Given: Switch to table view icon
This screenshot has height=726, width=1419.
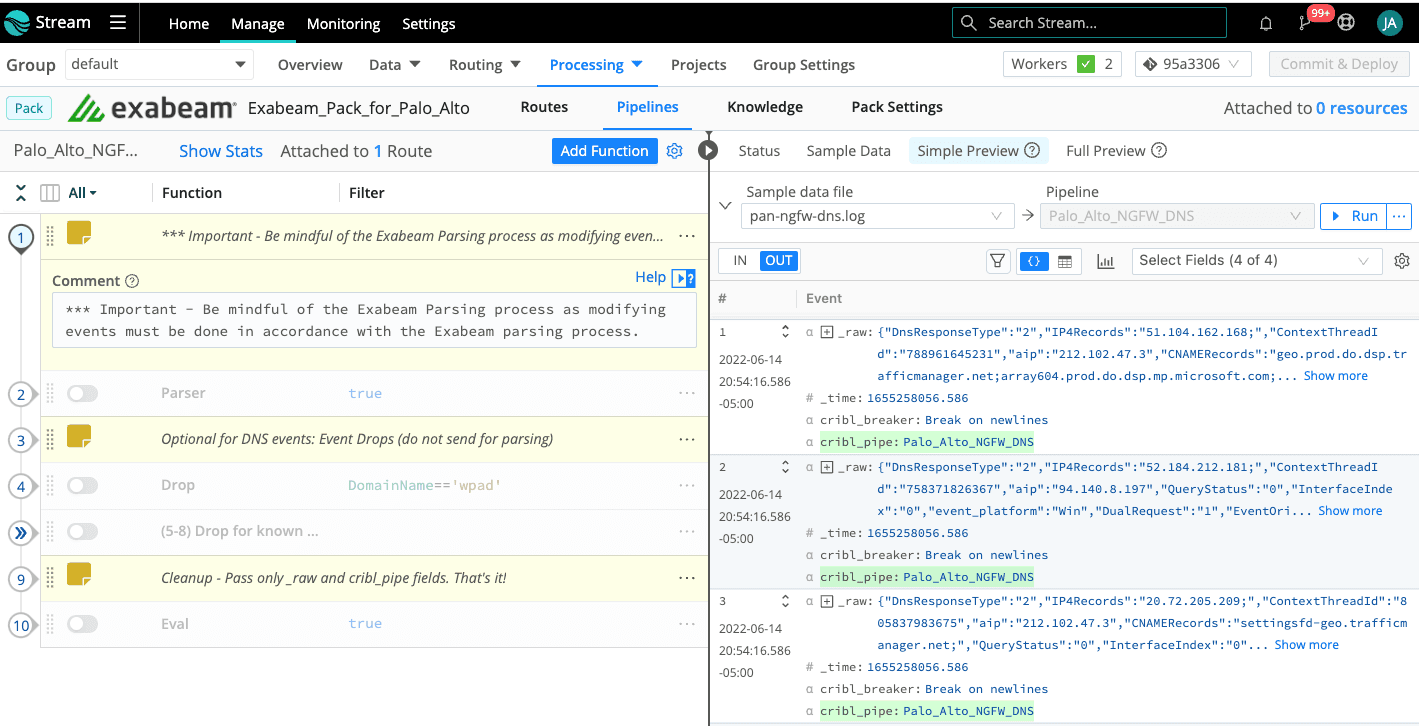Looking at the screenshot, I should point(1065,261).
